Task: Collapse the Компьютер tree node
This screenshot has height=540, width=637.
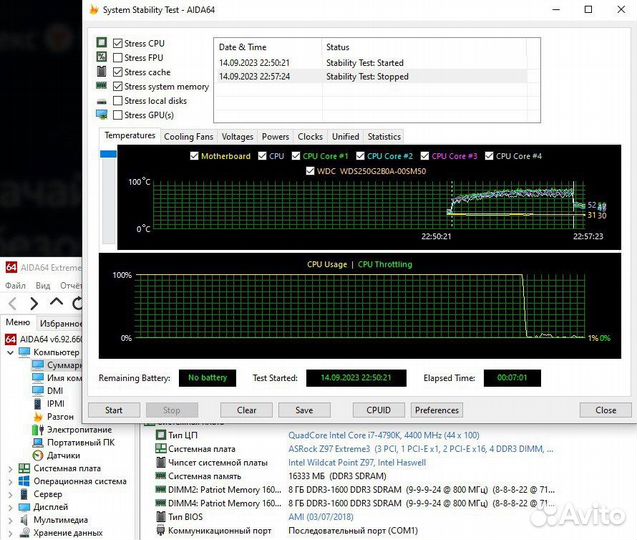Action: pyautogui.click(x=11, y=352)
